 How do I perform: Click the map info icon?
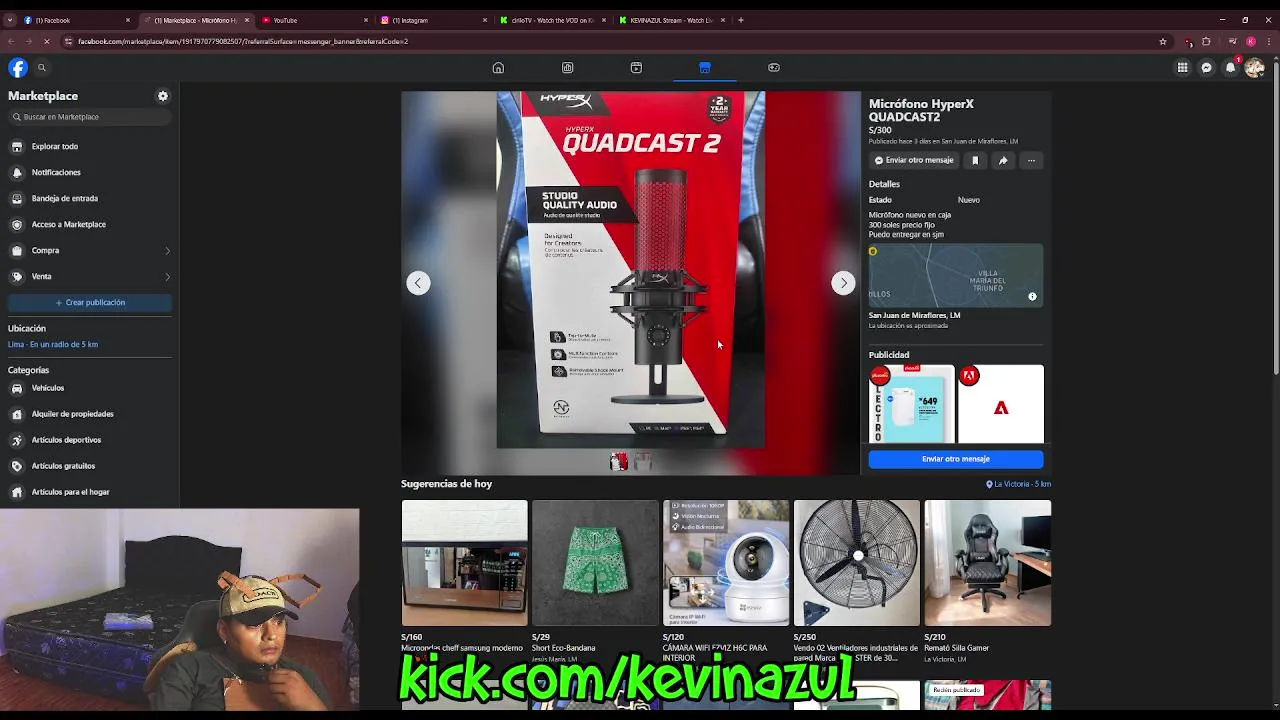(1033, 296)
